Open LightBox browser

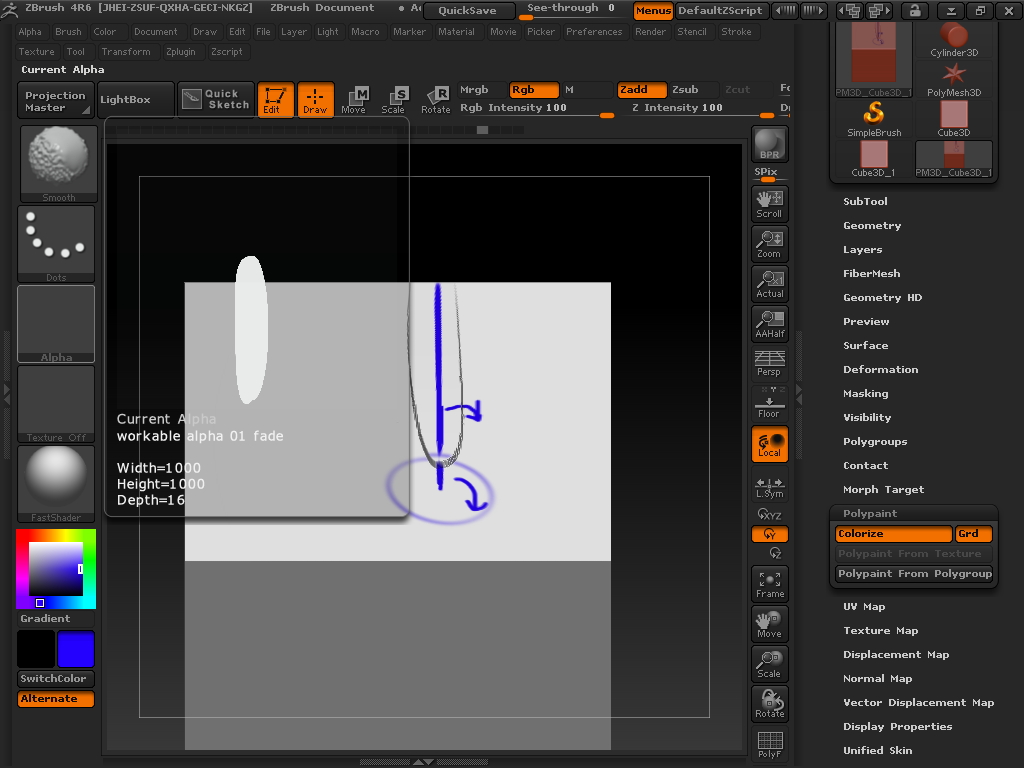pos(125,99)
